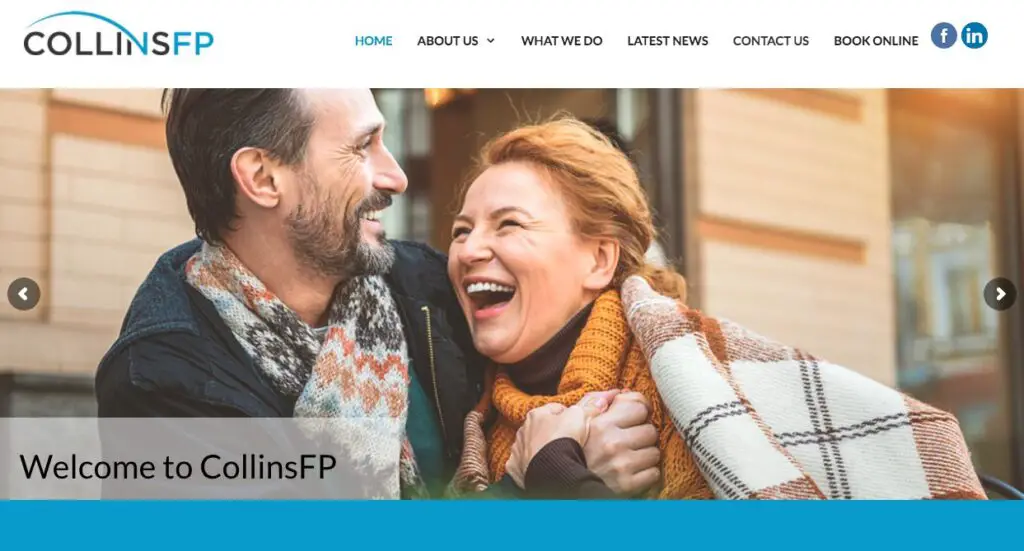
Task: Open the What We Do page
Action: click(x=562, y=40)
